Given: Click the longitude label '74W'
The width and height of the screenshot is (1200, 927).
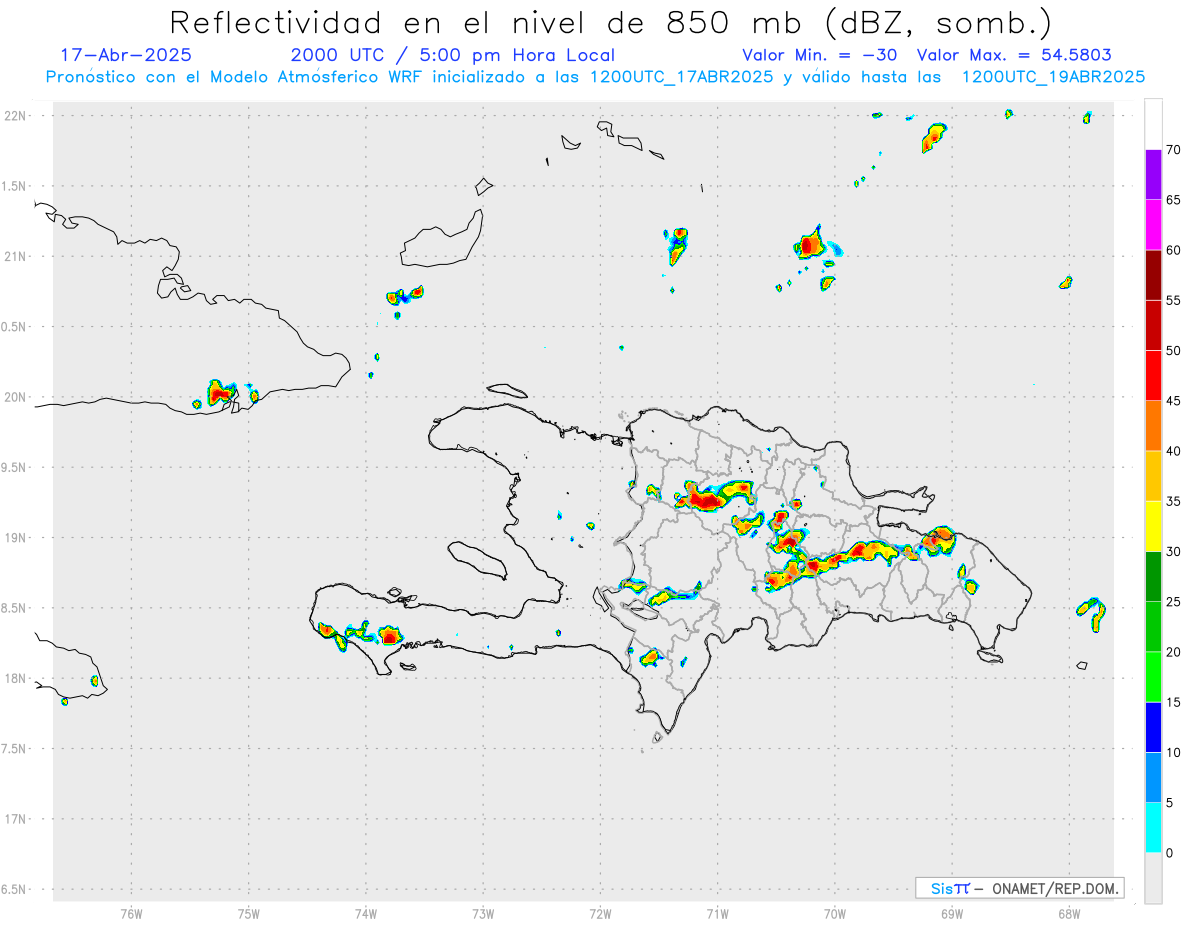Looking at the screenshot, I should click(x=366, y=914).
